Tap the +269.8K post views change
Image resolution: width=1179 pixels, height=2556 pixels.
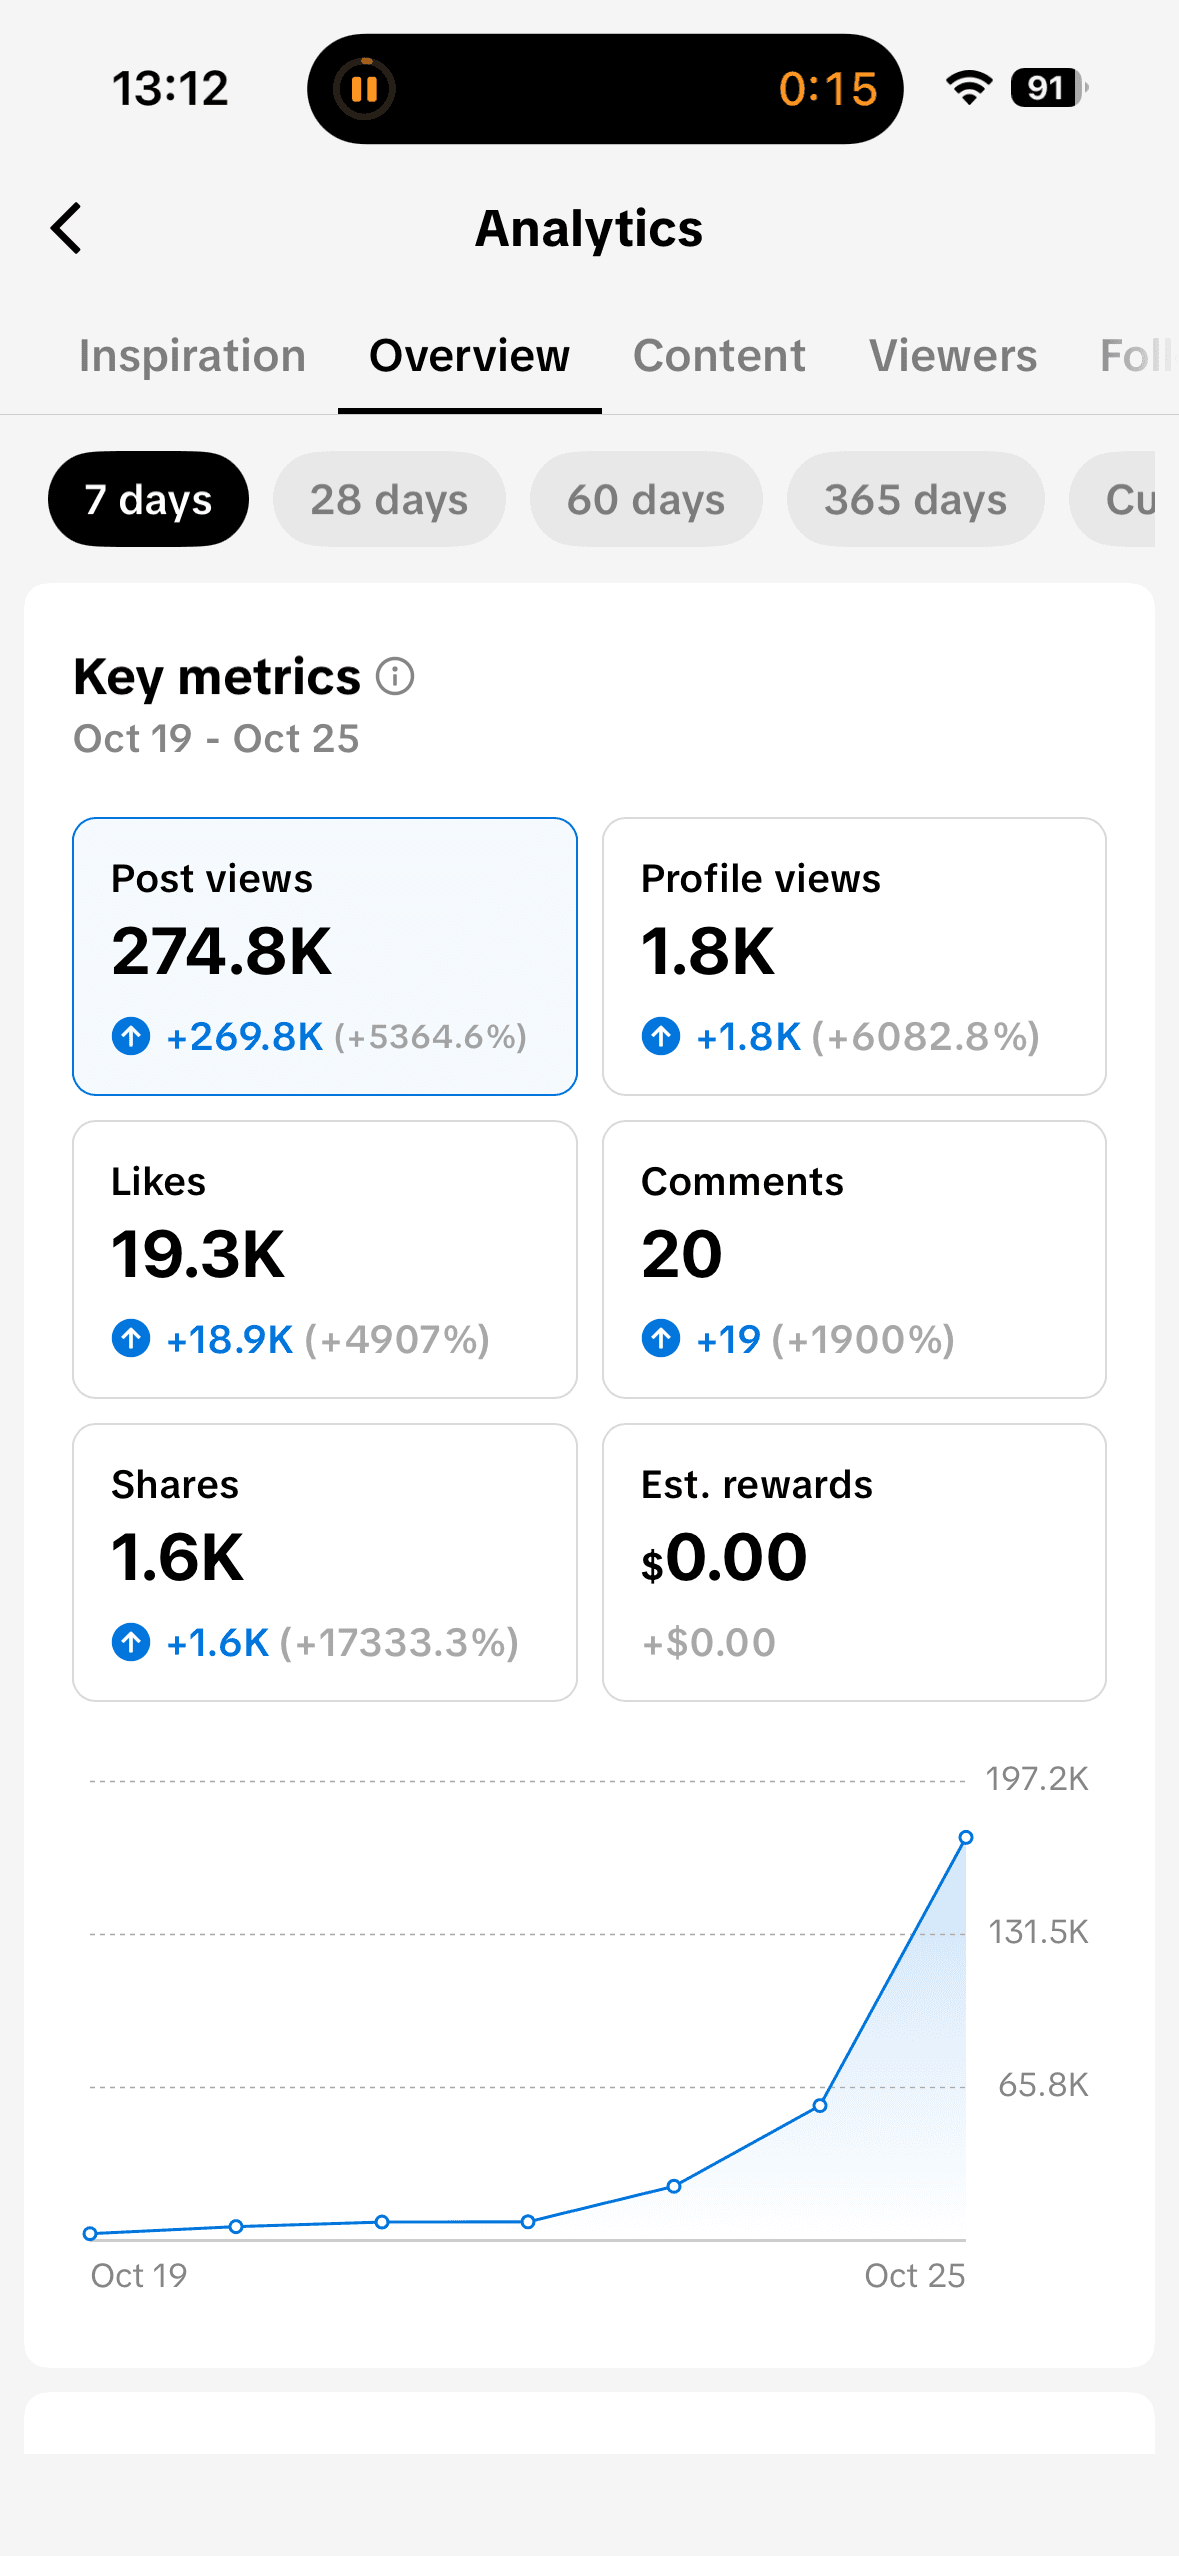(x=245, y=1037)
